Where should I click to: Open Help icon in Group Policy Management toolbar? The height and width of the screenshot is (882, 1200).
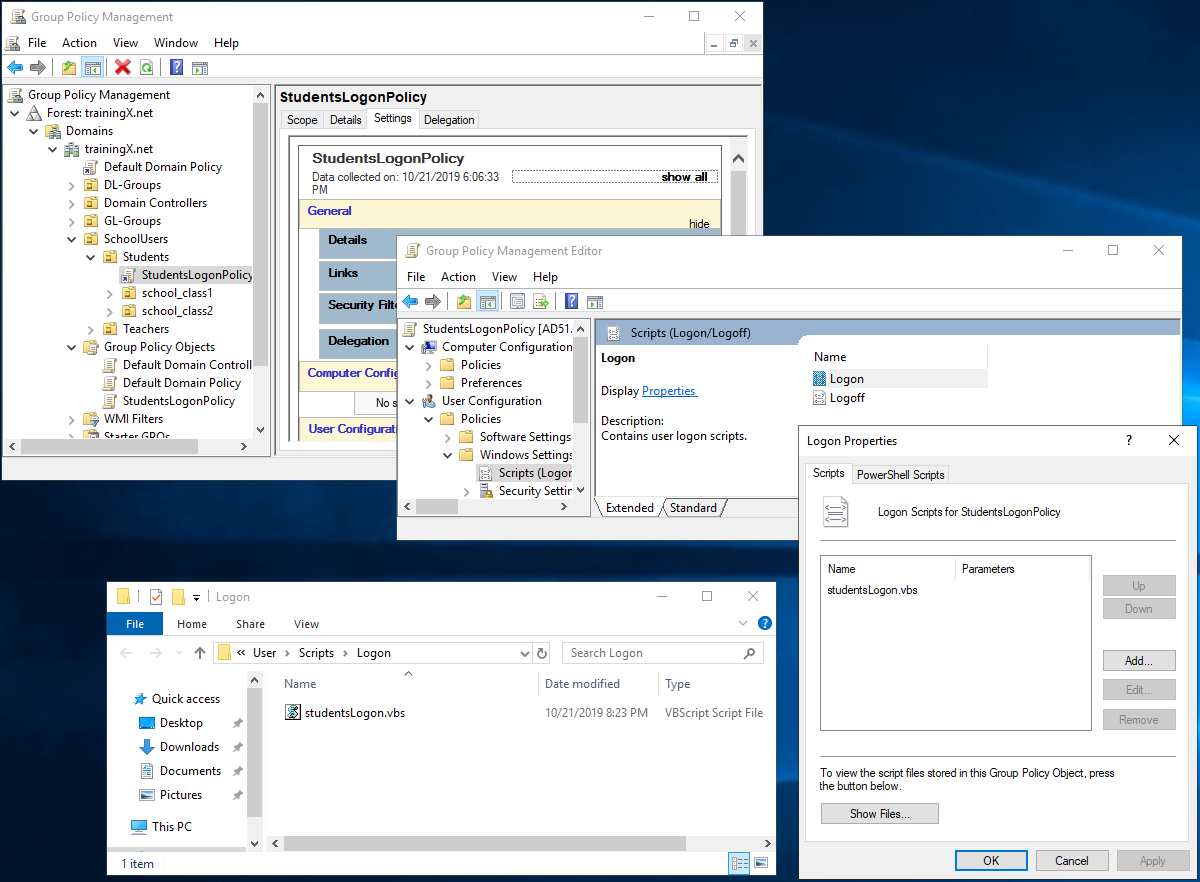pos(177,67)
